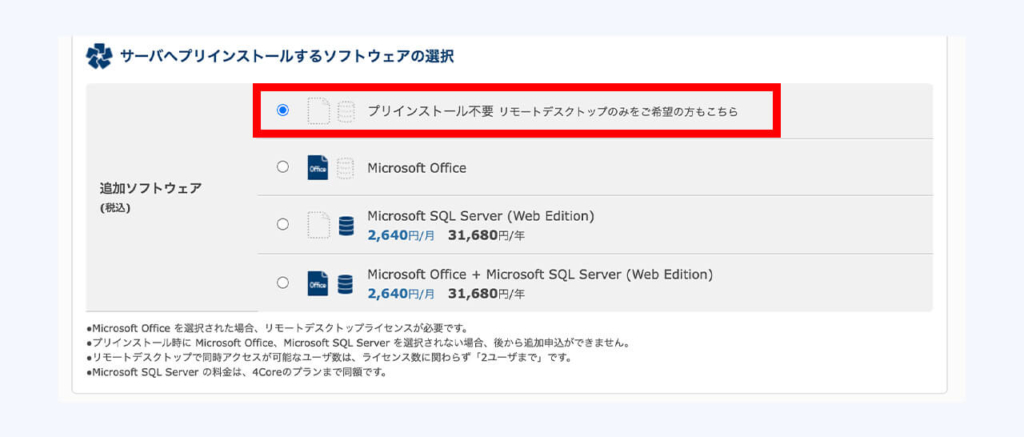Click the dotted database icon in プリインストール不要 row

point(346,112)
